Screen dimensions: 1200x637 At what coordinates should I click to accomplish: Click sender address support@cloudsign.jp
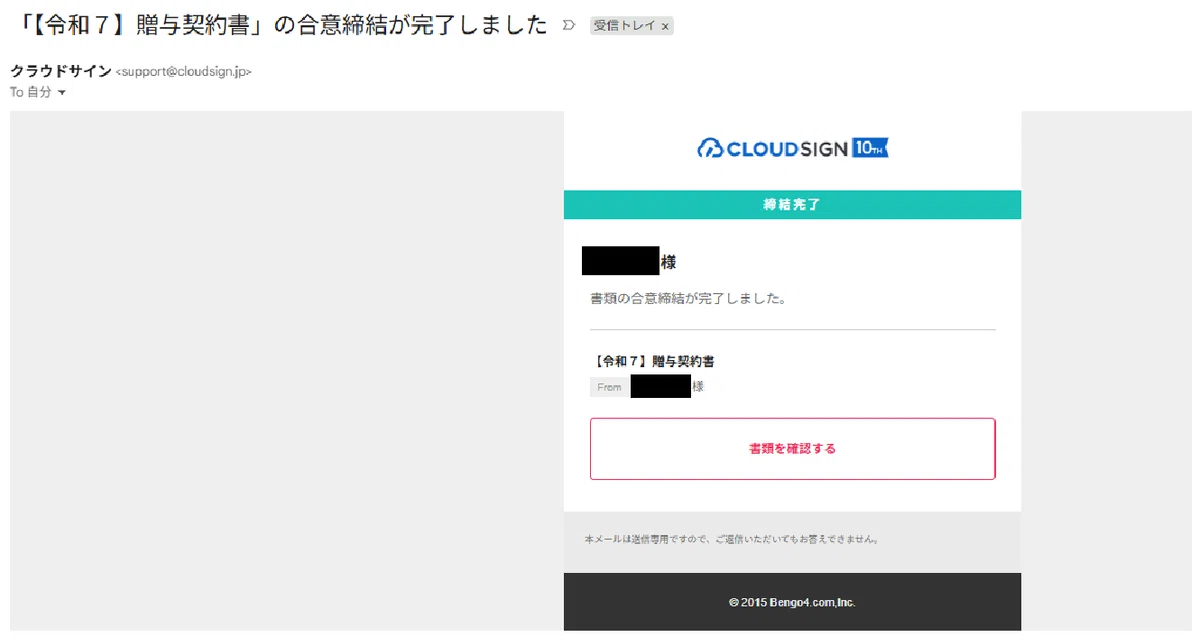(184, 72)
